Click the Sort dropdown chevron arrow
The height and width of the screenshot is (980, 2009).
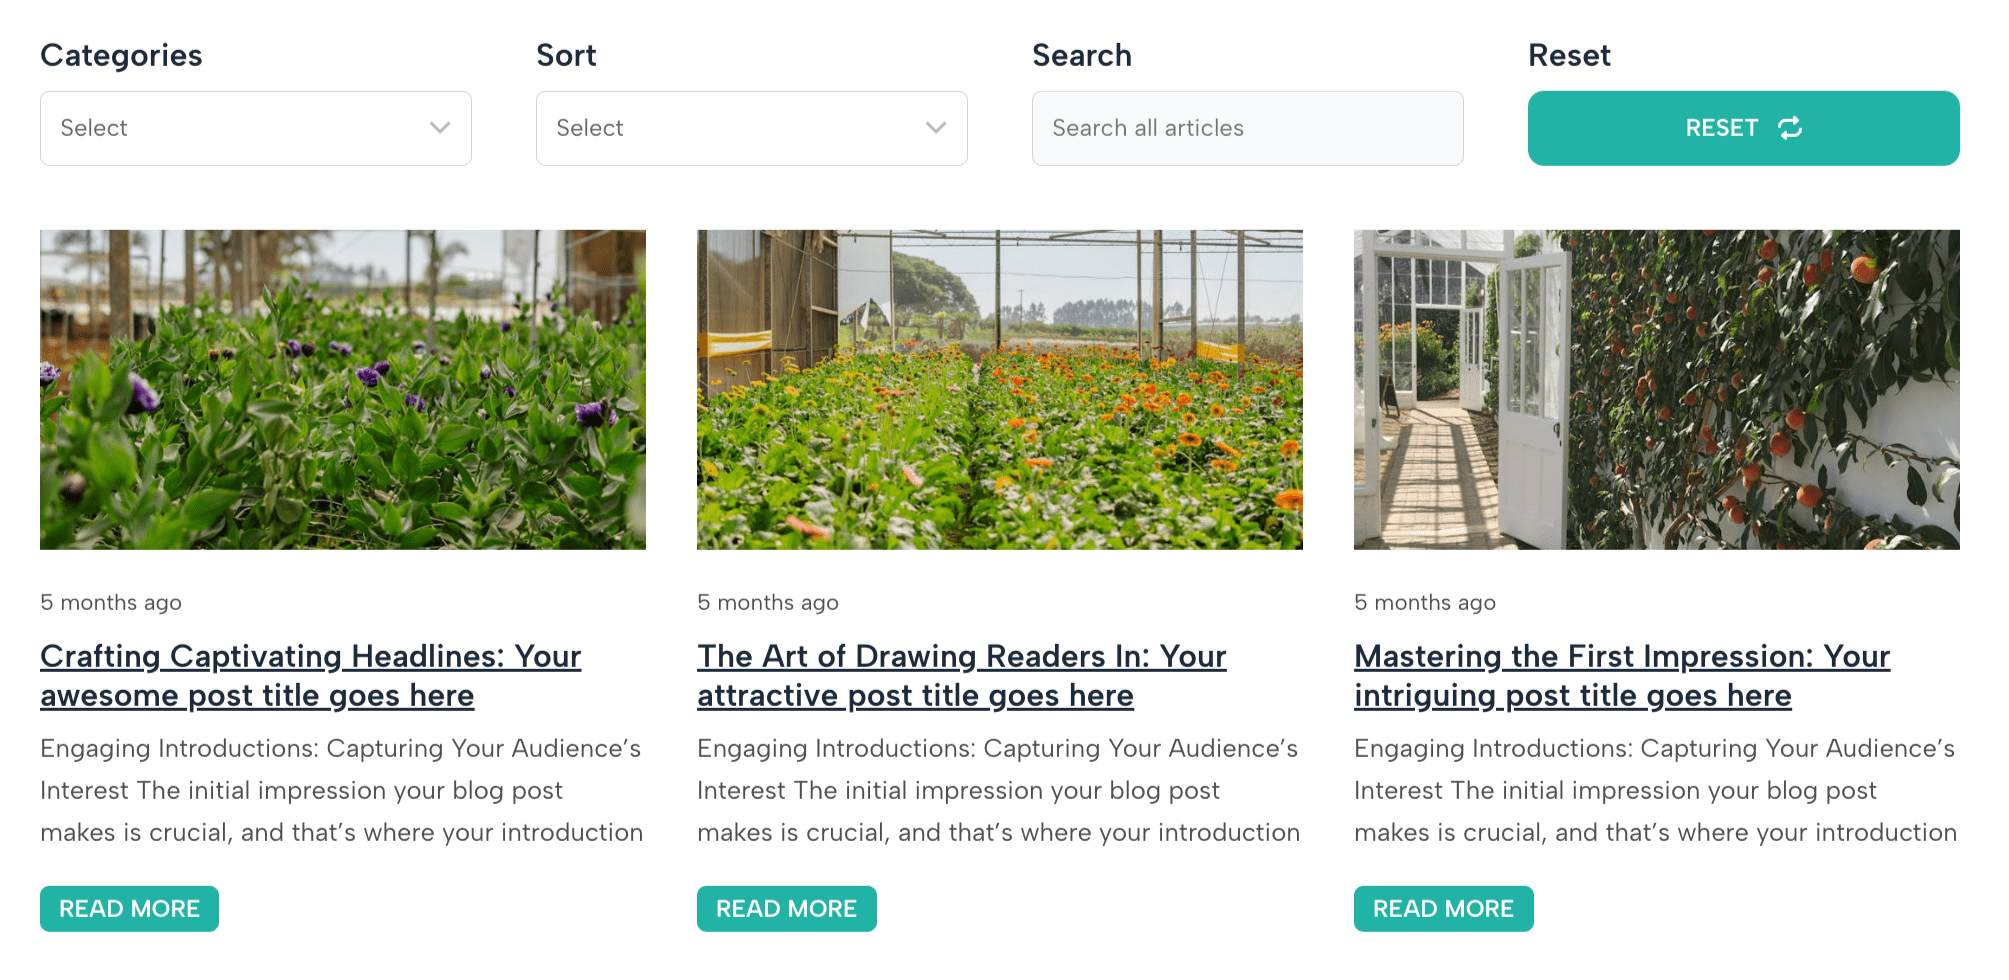pos(936,128)
